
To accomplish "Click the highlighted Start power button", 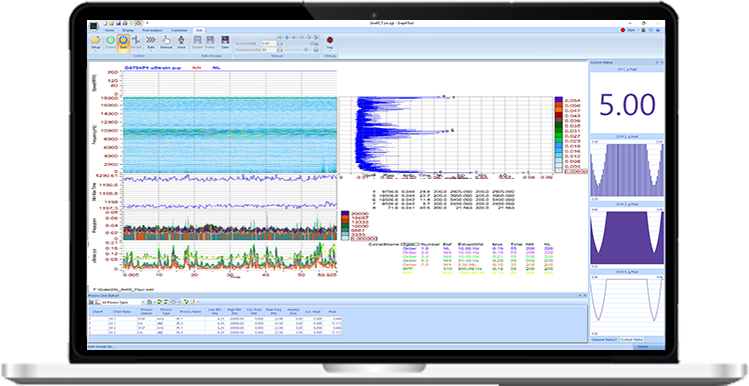I will [123, 42].
